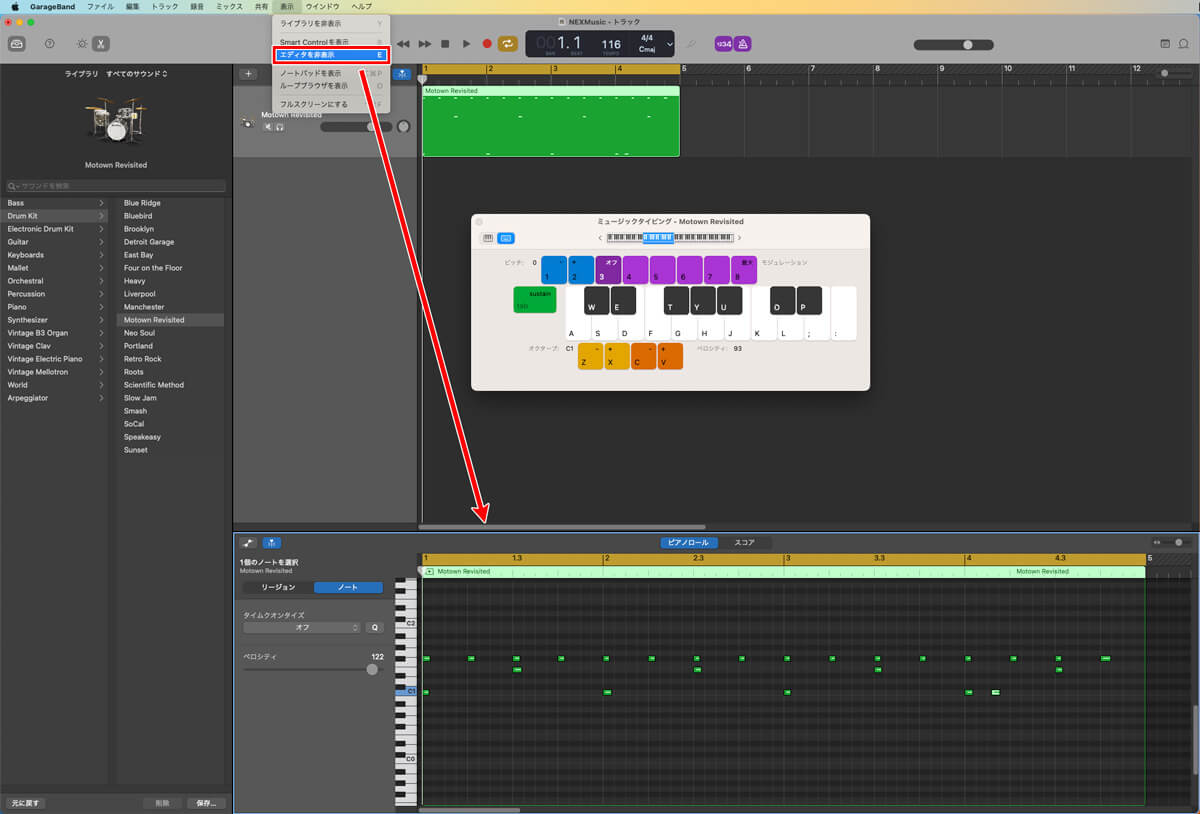This screenshot has width=1200, height=814.
Task: Switch to the スコア tab
Action: (745, 543)
